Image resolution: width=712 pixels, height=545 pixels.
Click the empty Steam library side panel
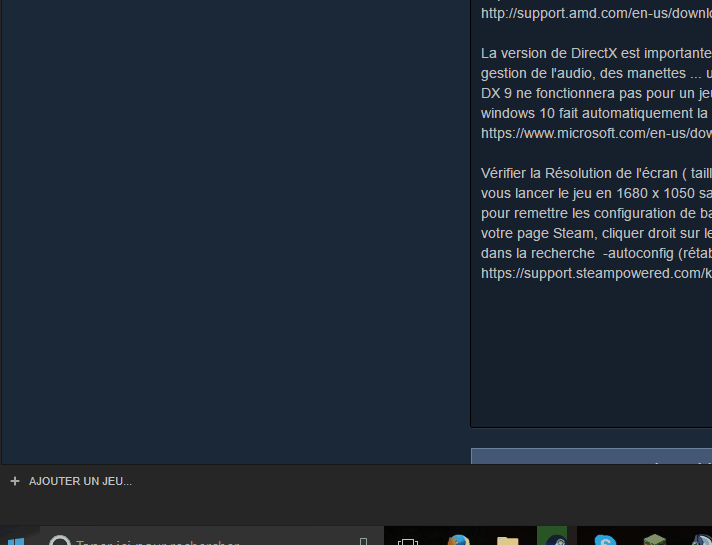coord(235,232)
